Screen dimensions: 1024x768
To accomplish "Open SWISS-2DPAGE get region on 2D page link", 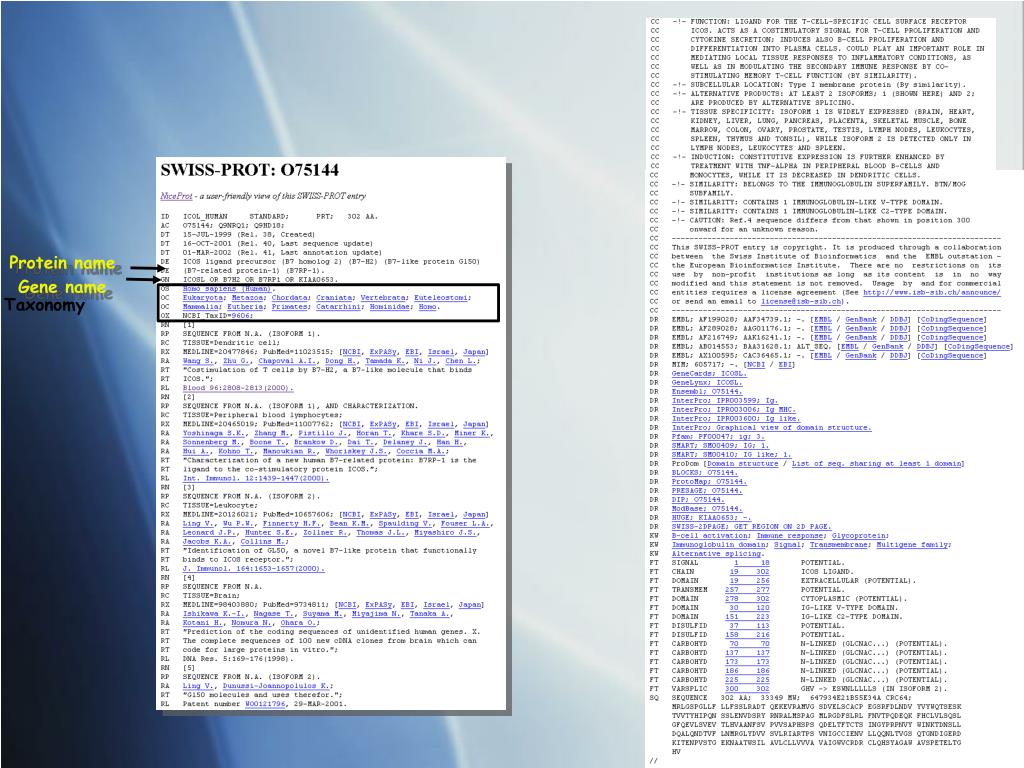I will coord(752,527).
